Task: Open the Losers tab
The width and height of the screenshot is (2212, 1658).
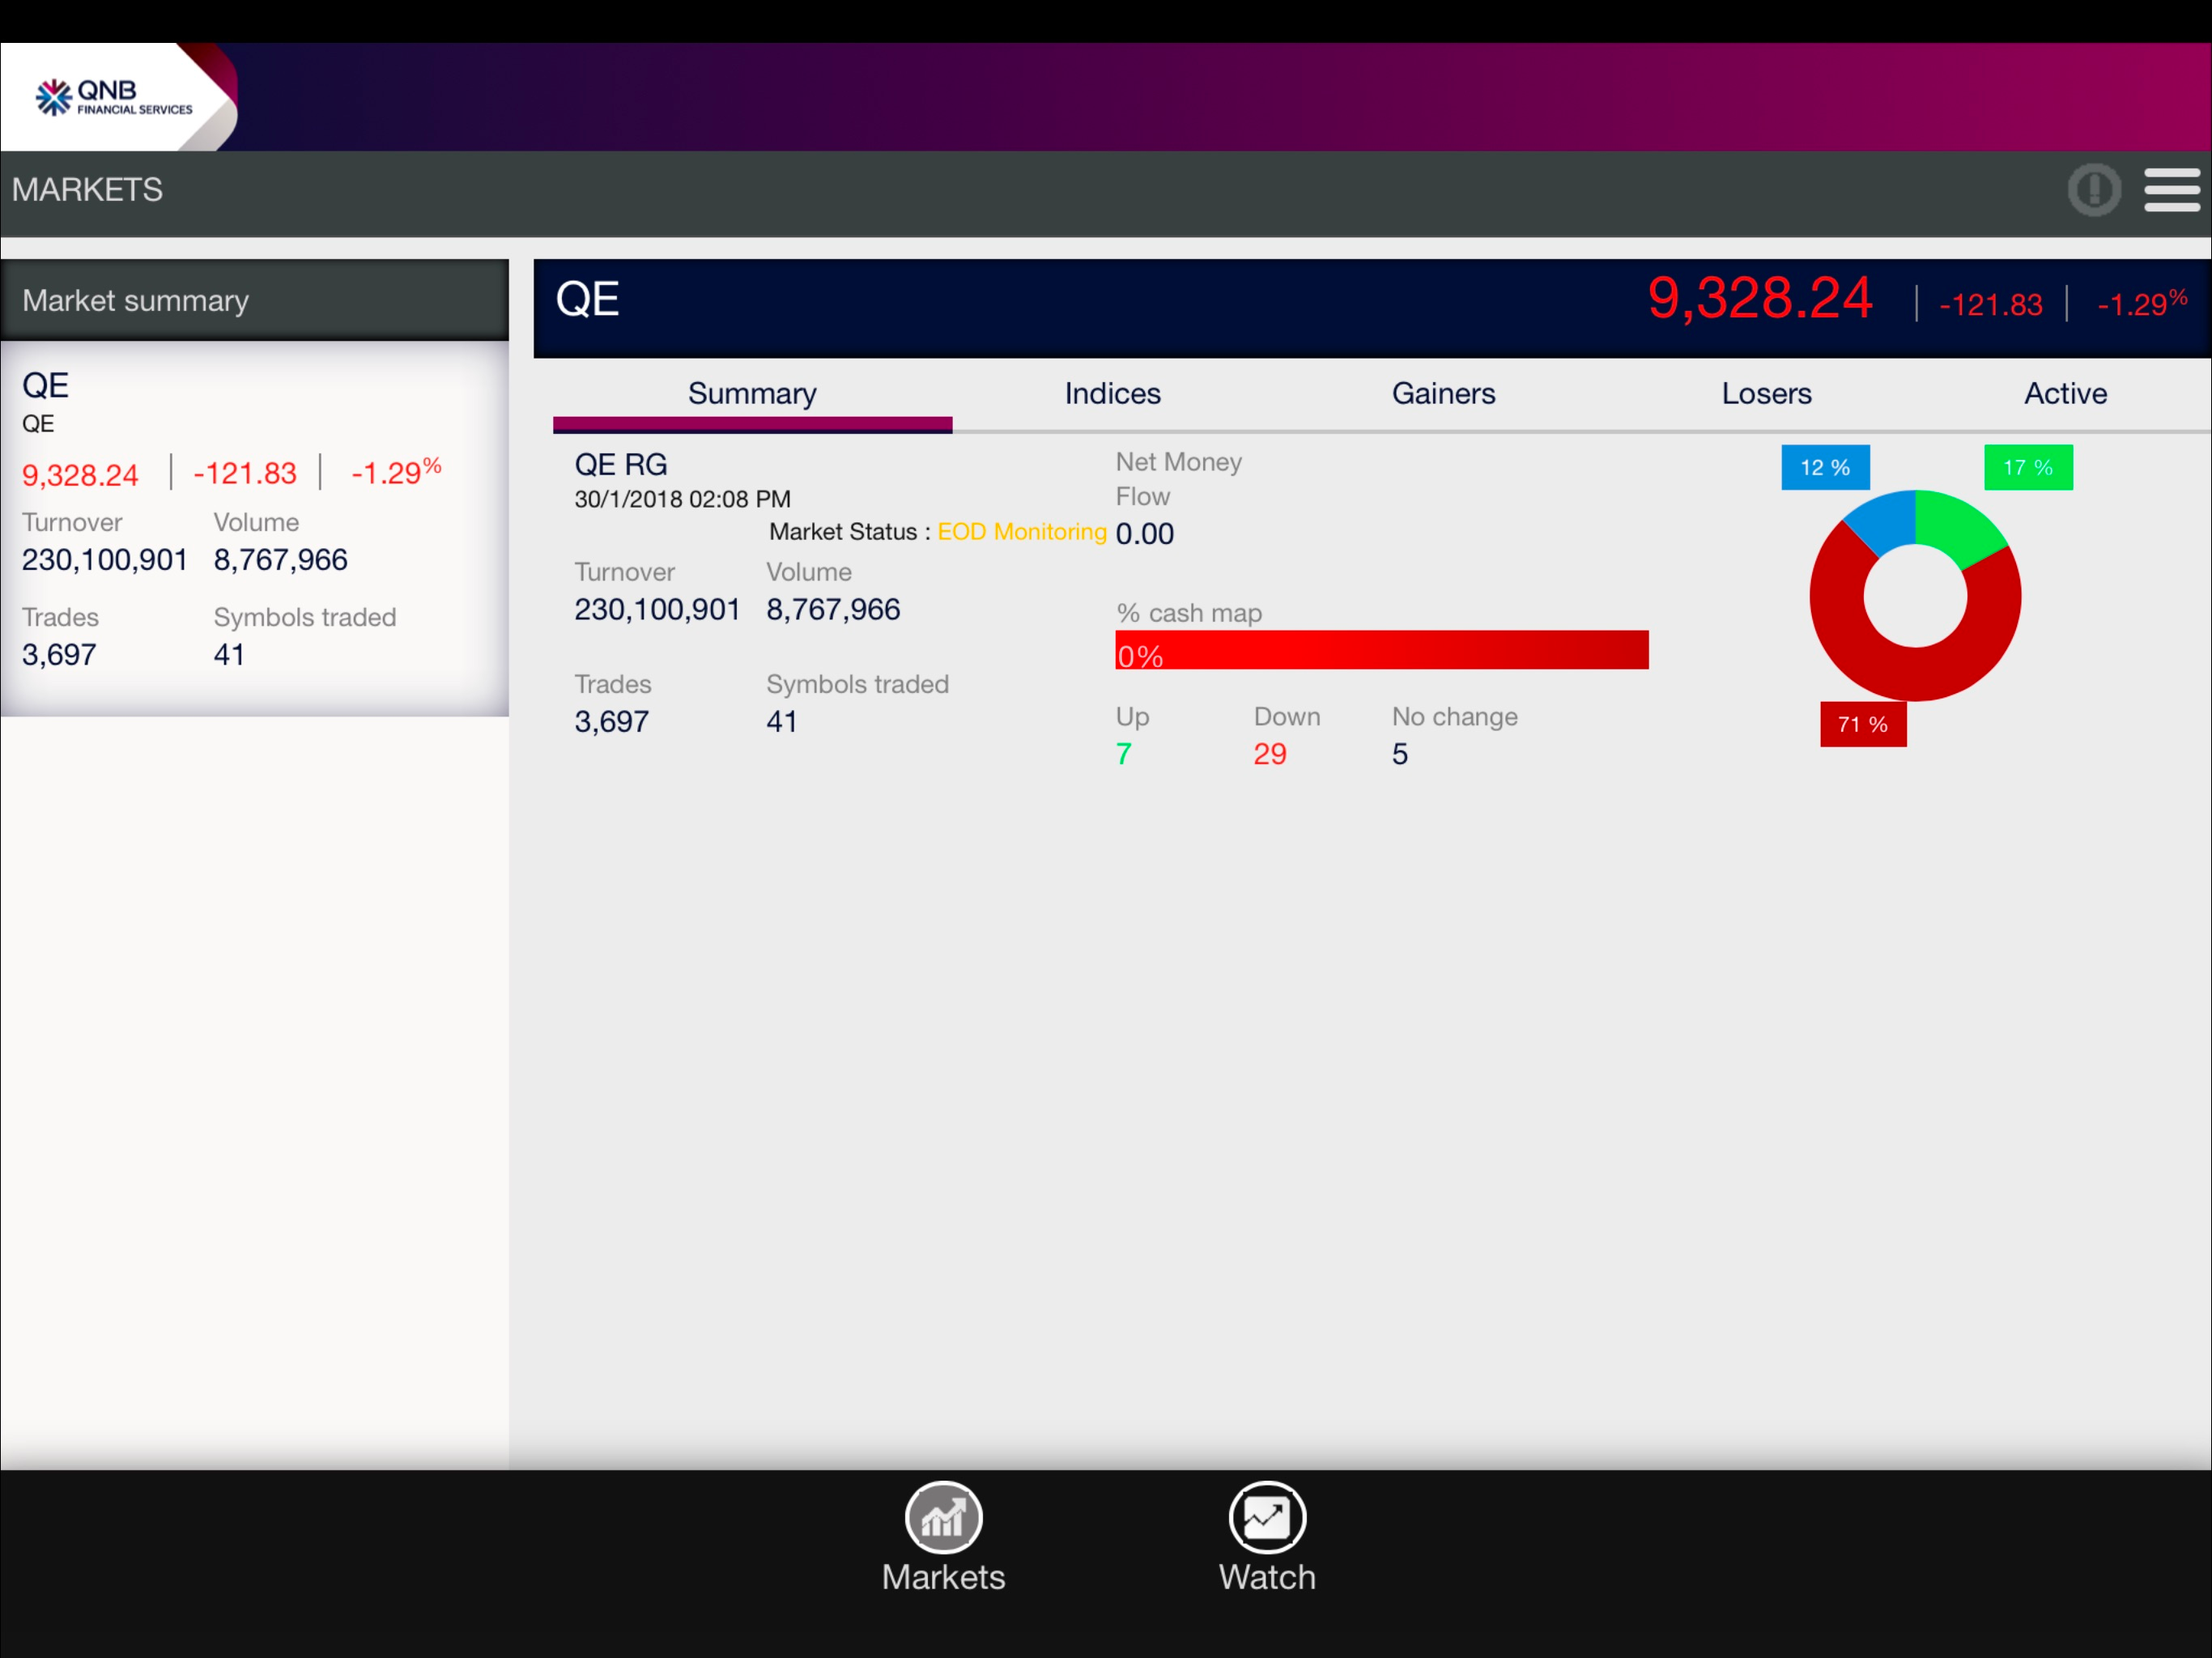Action: tap(1766, 394)
